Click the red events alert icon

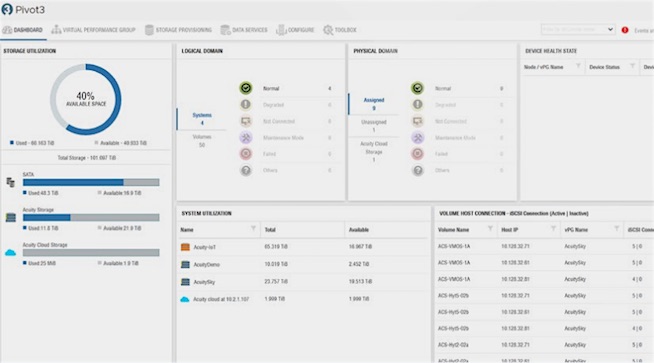tap(625, 30)
